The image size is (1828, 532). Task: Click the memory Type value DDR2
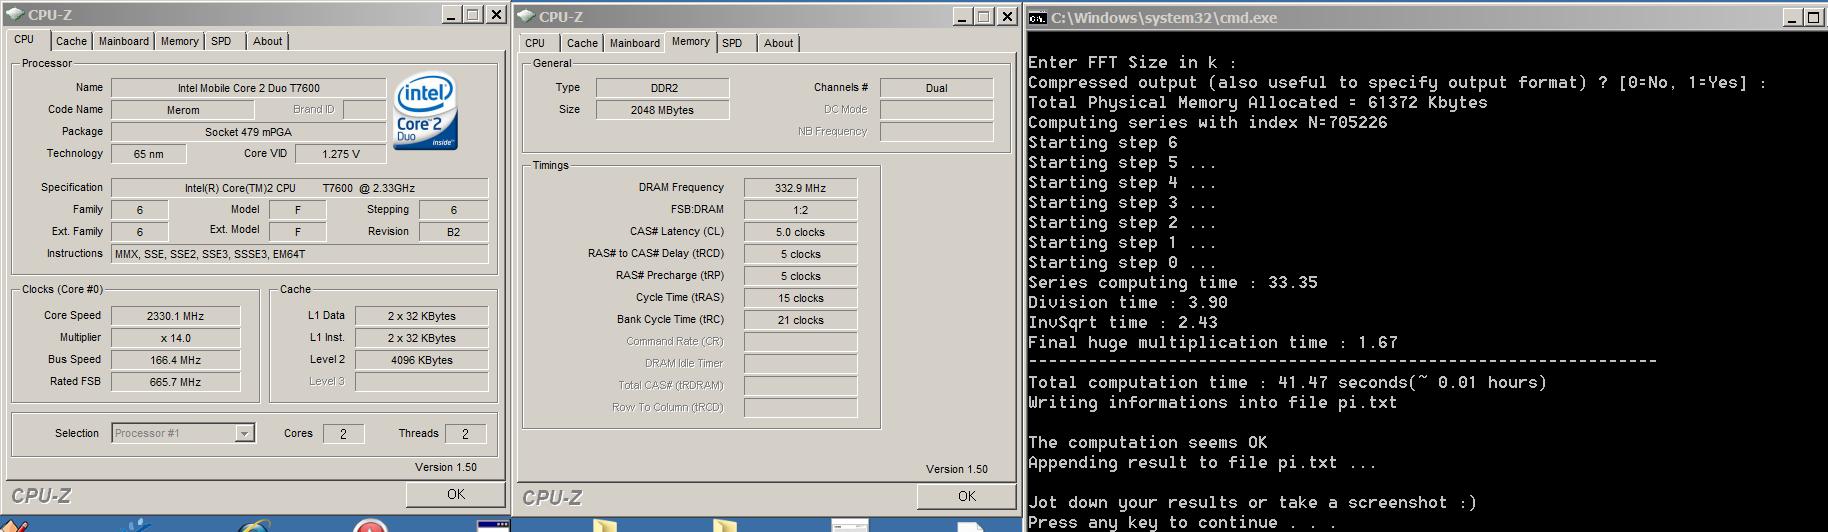click(662, 88)
